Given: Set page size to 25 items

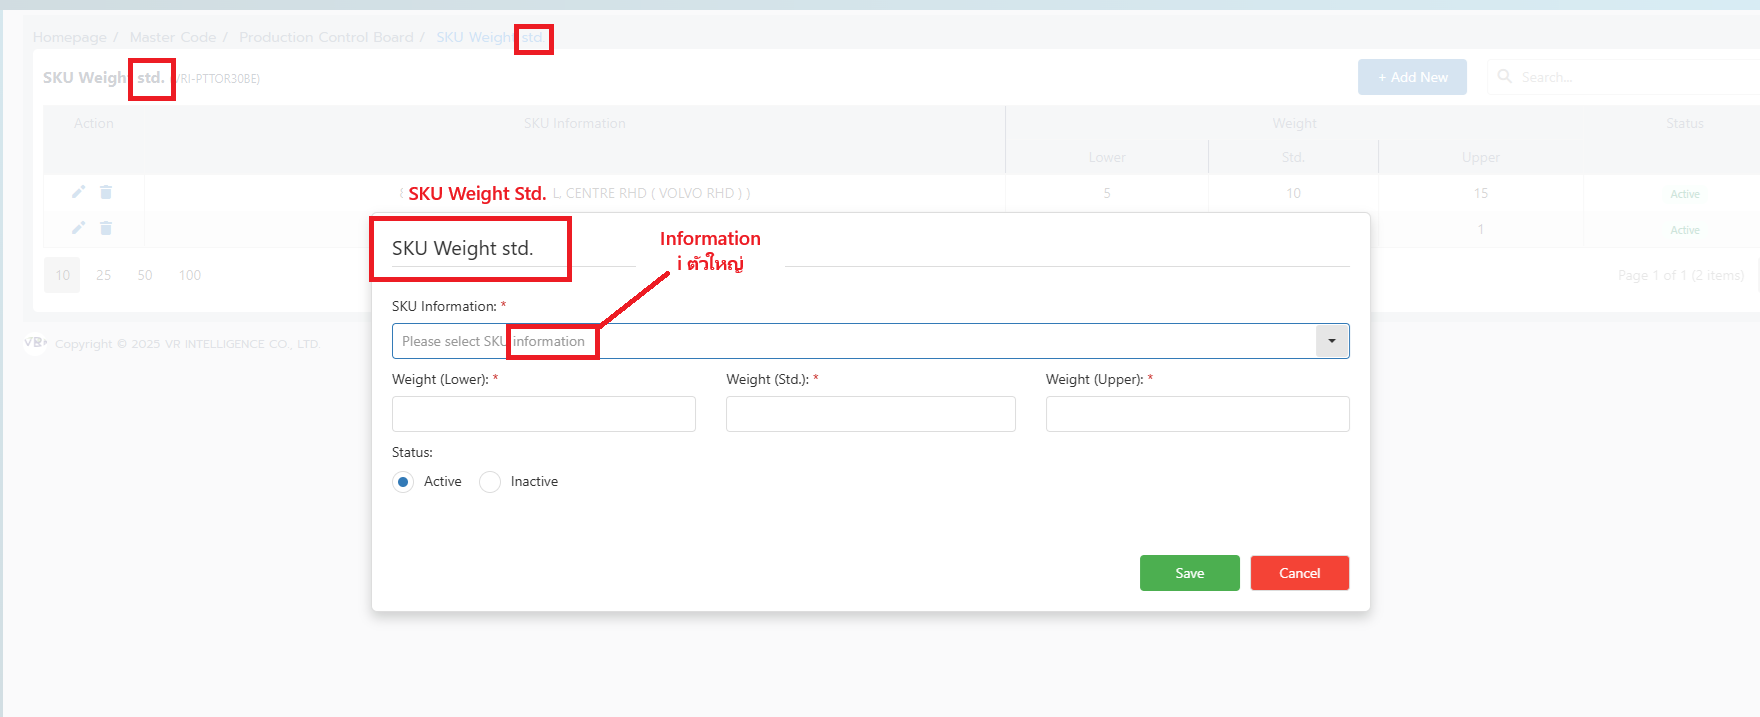Looking at the screenshot, I should [x=104, y=275].
